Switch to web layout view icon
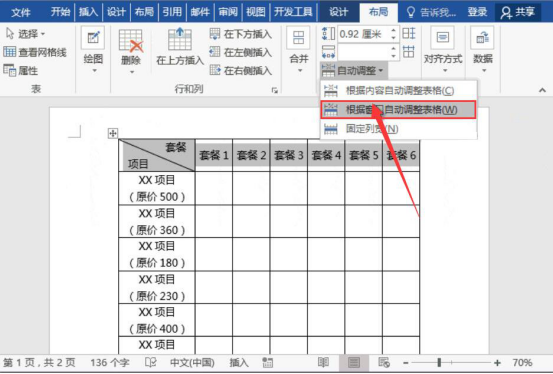This screenshot has width=553, height=374. [x=384, y=362]
